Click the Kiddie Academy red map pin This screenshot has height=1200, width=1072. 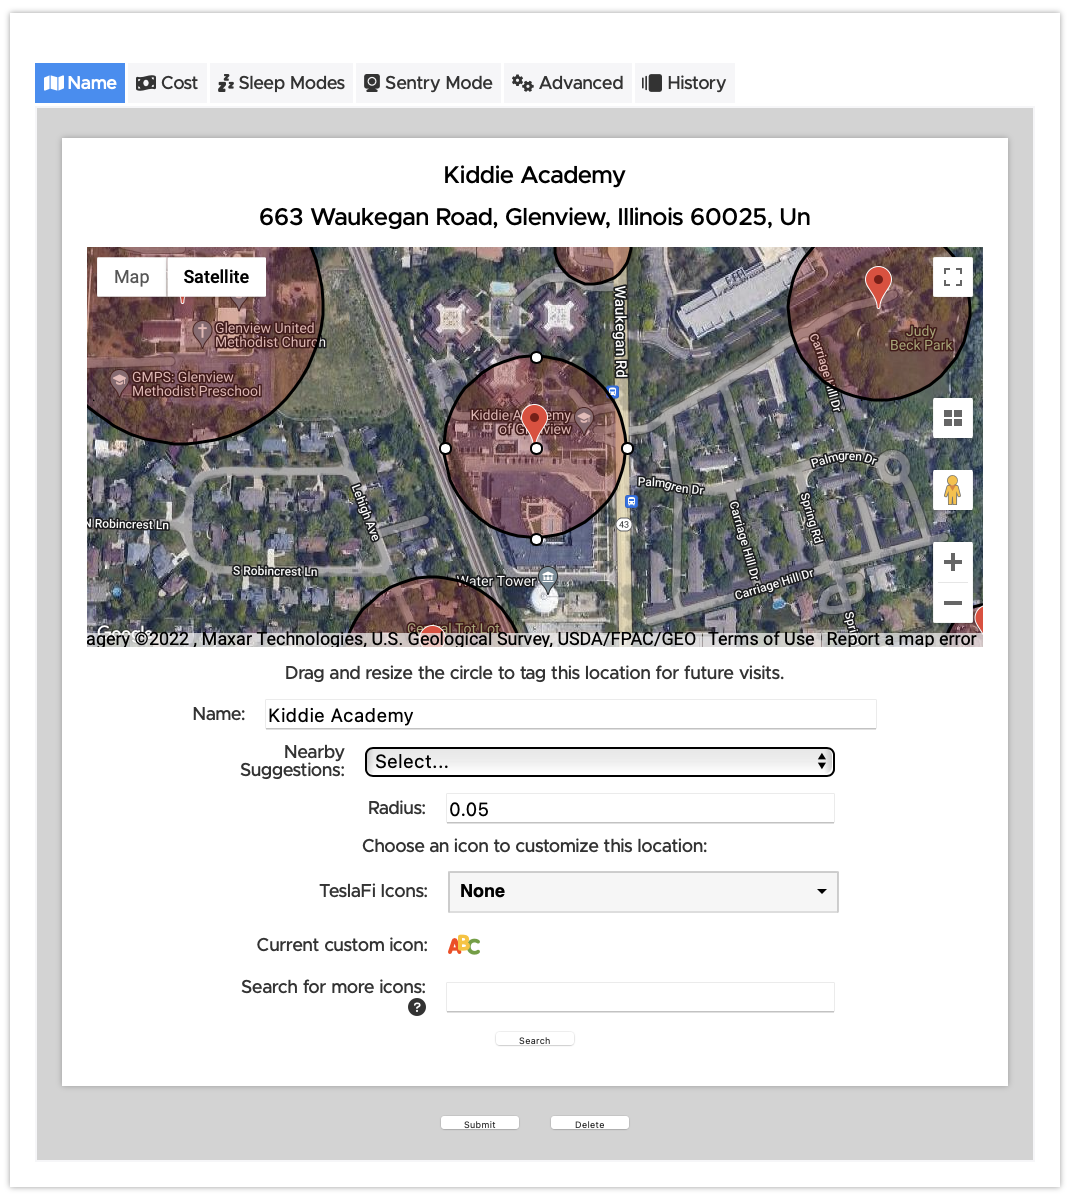tap(535, 421)
